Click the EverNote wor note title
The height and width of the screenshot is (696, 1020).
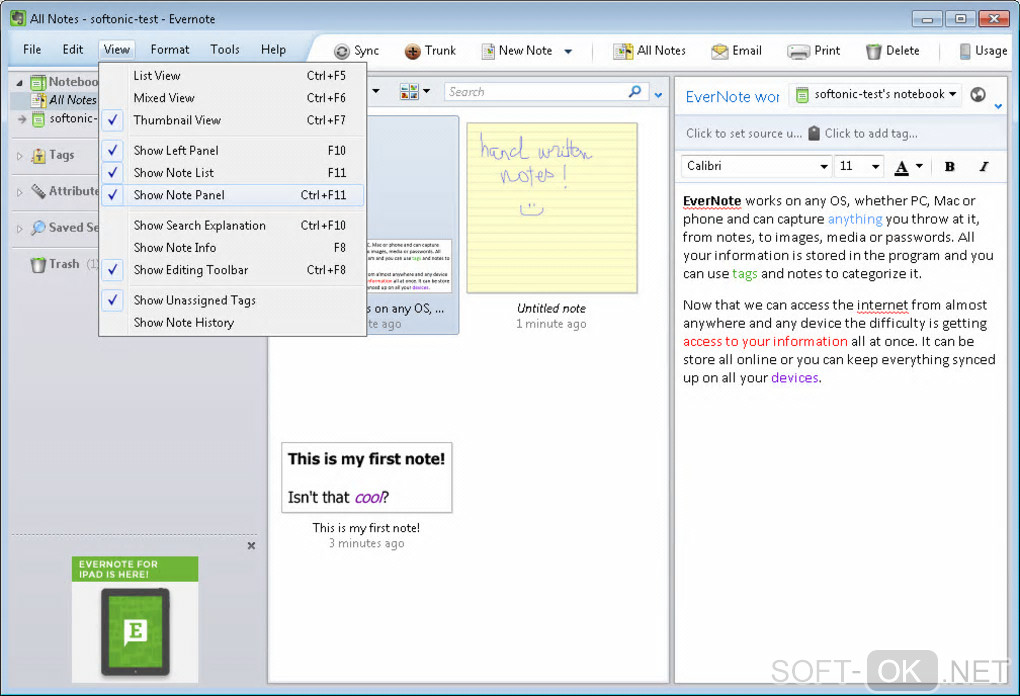pos(732,97)
